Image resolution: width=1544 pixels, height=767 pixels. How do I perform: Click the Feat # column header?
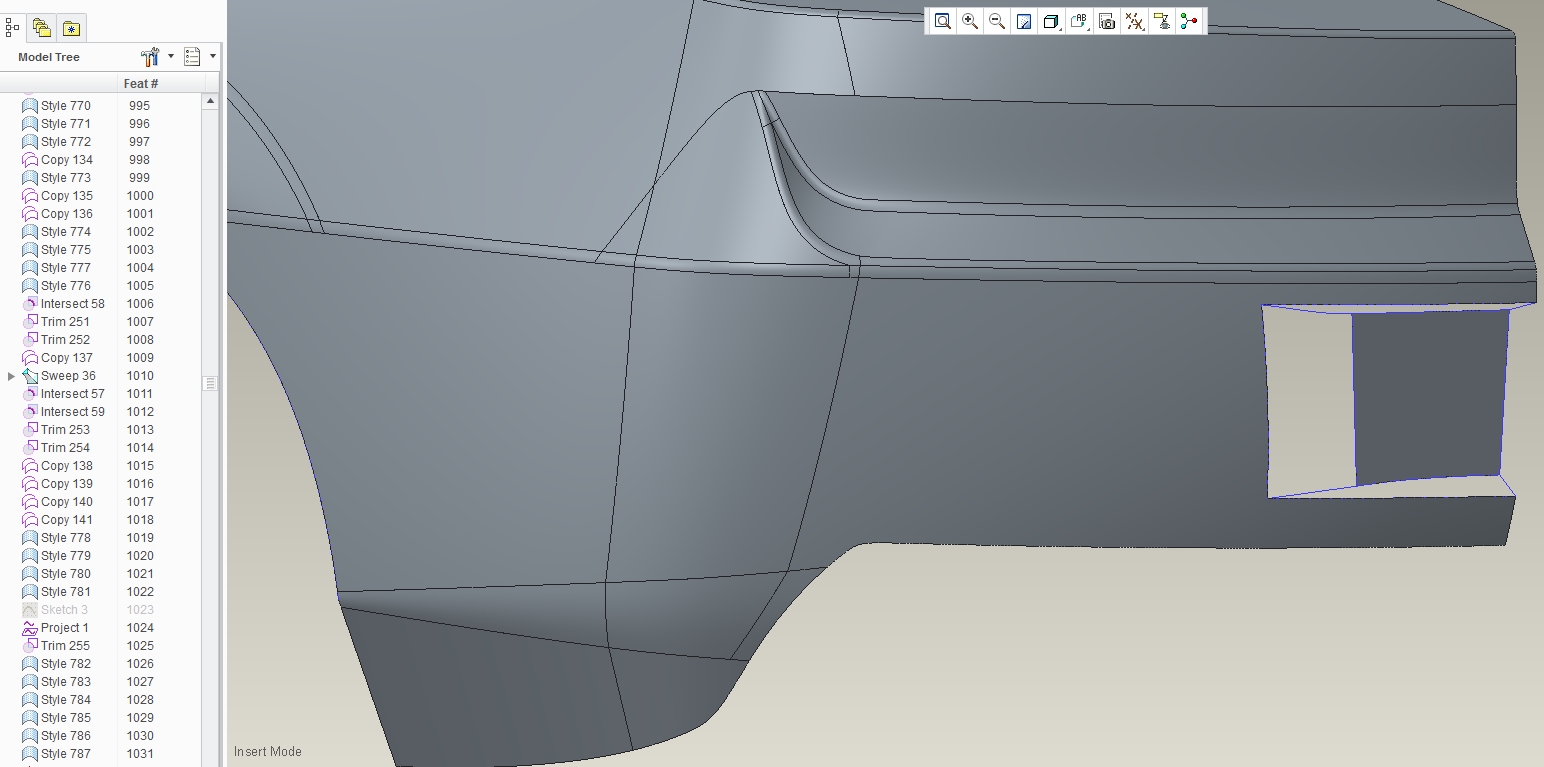pyautogui.click(x=141, y=84)
